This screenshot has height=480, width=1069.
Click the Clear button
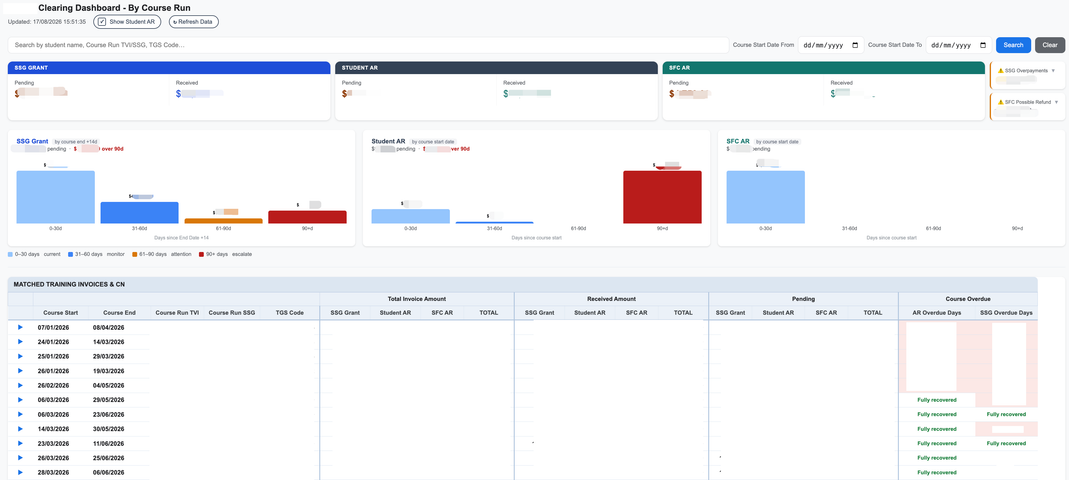coord(1050,45)
